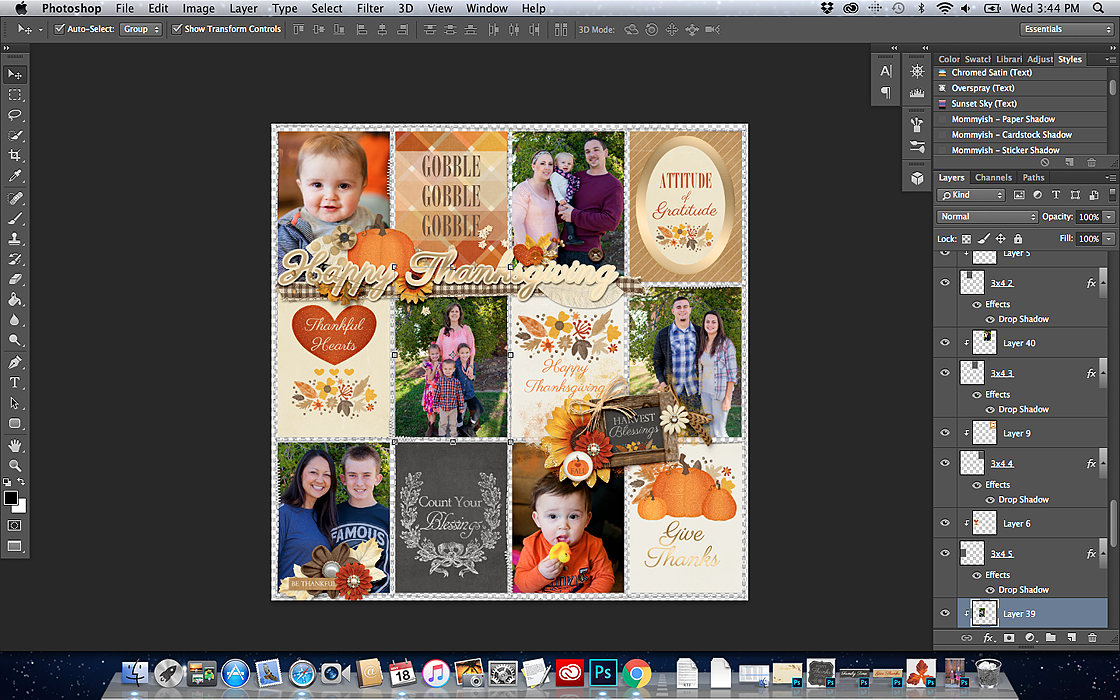Screen dimensions: 1120x700
Task: Toggle the Auto-Select checkbox
Action: tap(60, 29)
